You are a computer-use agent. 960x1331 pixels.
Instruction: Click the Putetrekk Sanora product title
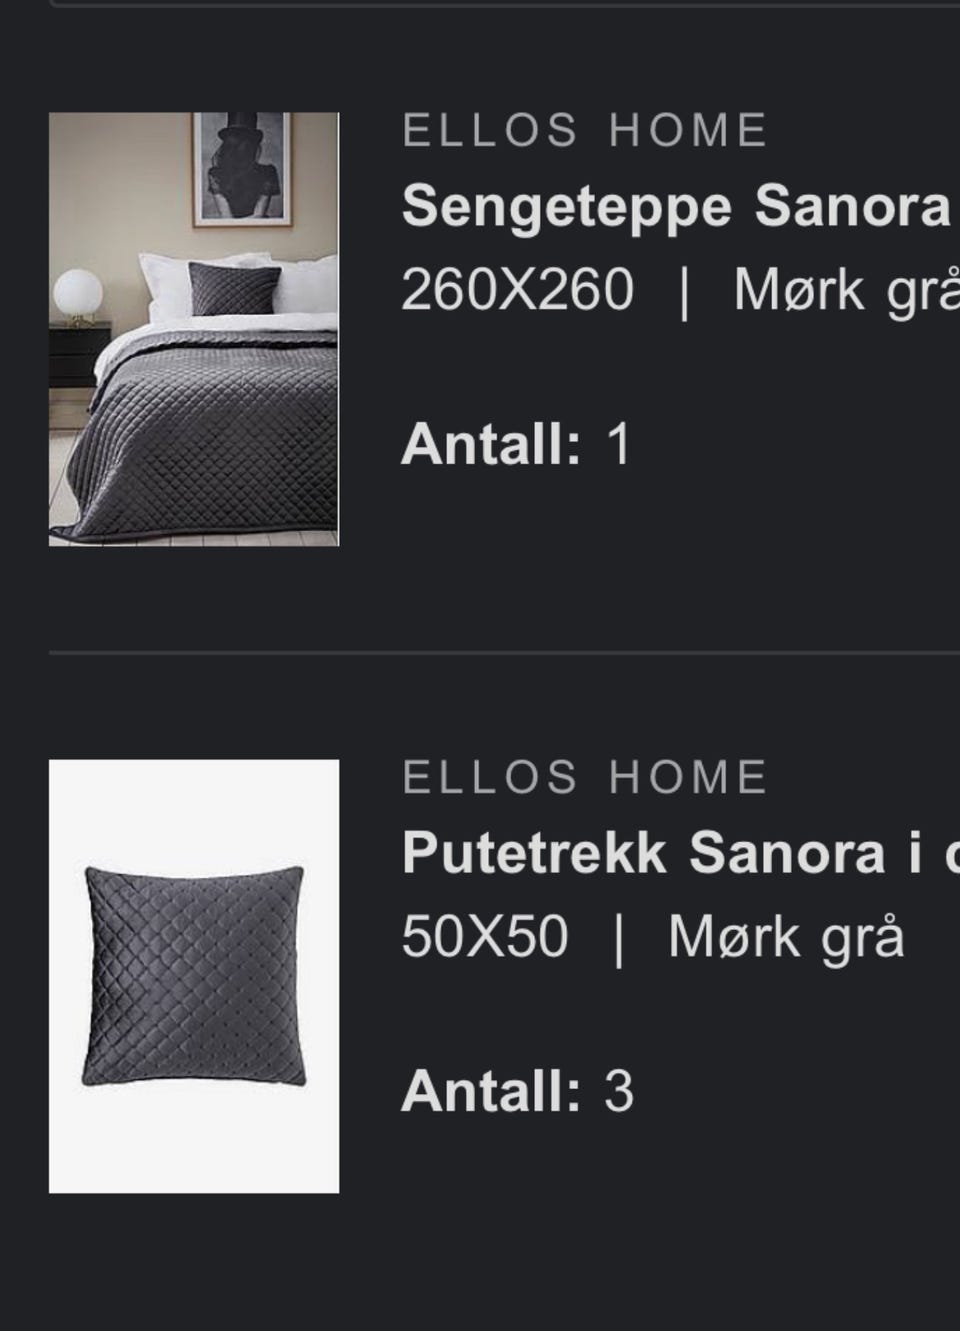(680, 852)
